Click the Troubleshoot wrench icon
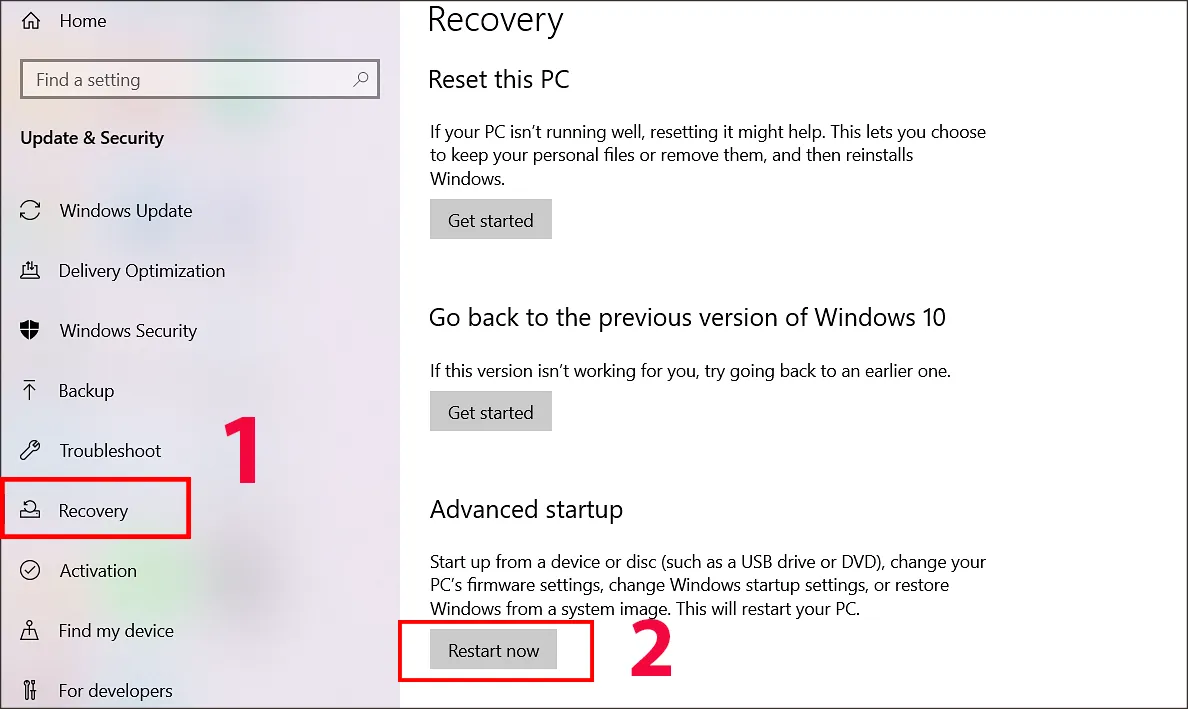The image size is (1188, 709). pyautogui.click(x=31, y=451)
